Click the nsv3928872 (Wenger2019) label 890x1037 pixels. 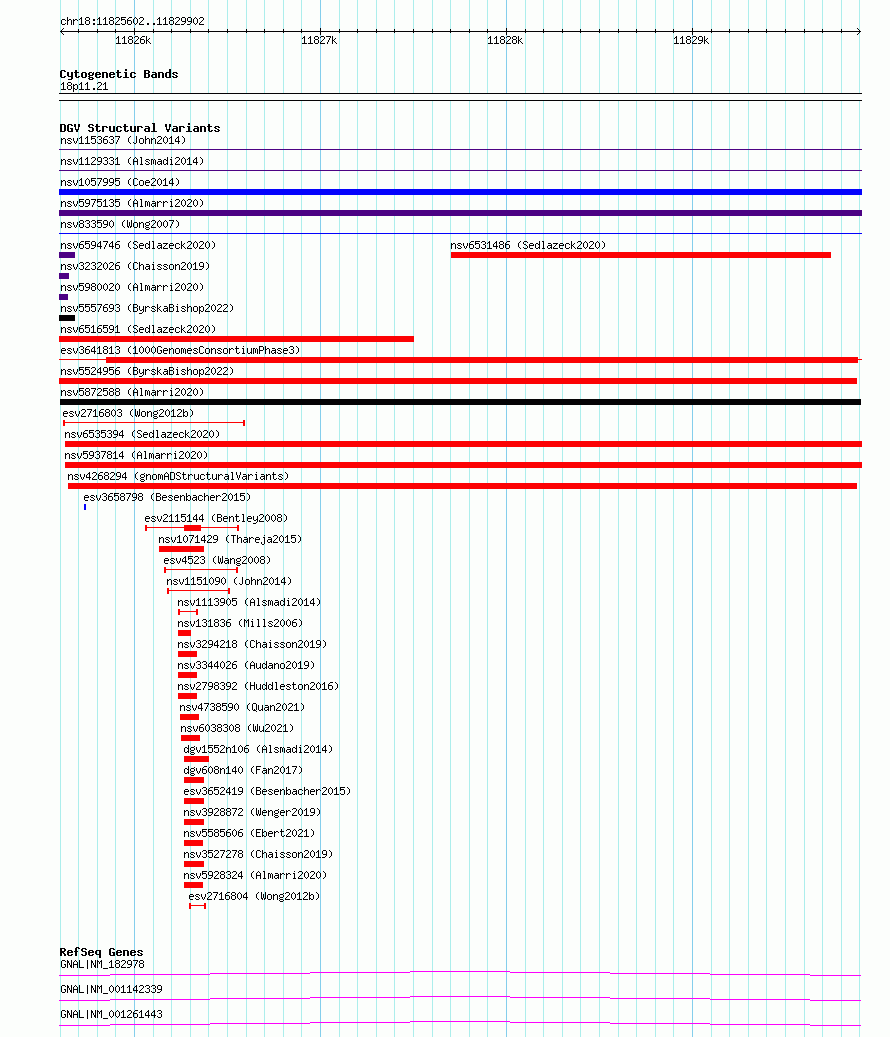(x=252, y=812)
